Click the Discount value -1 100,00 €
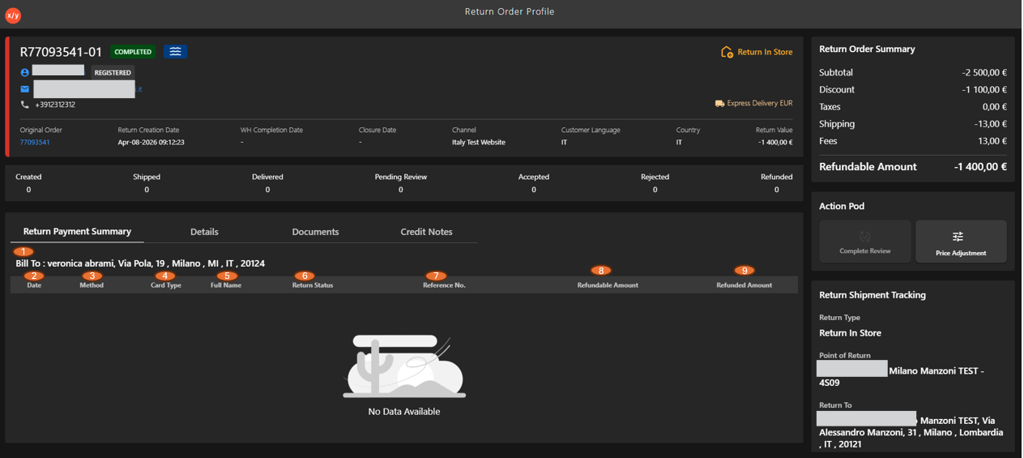Viewport: 1024px width, 458px height. coord(984,90)
